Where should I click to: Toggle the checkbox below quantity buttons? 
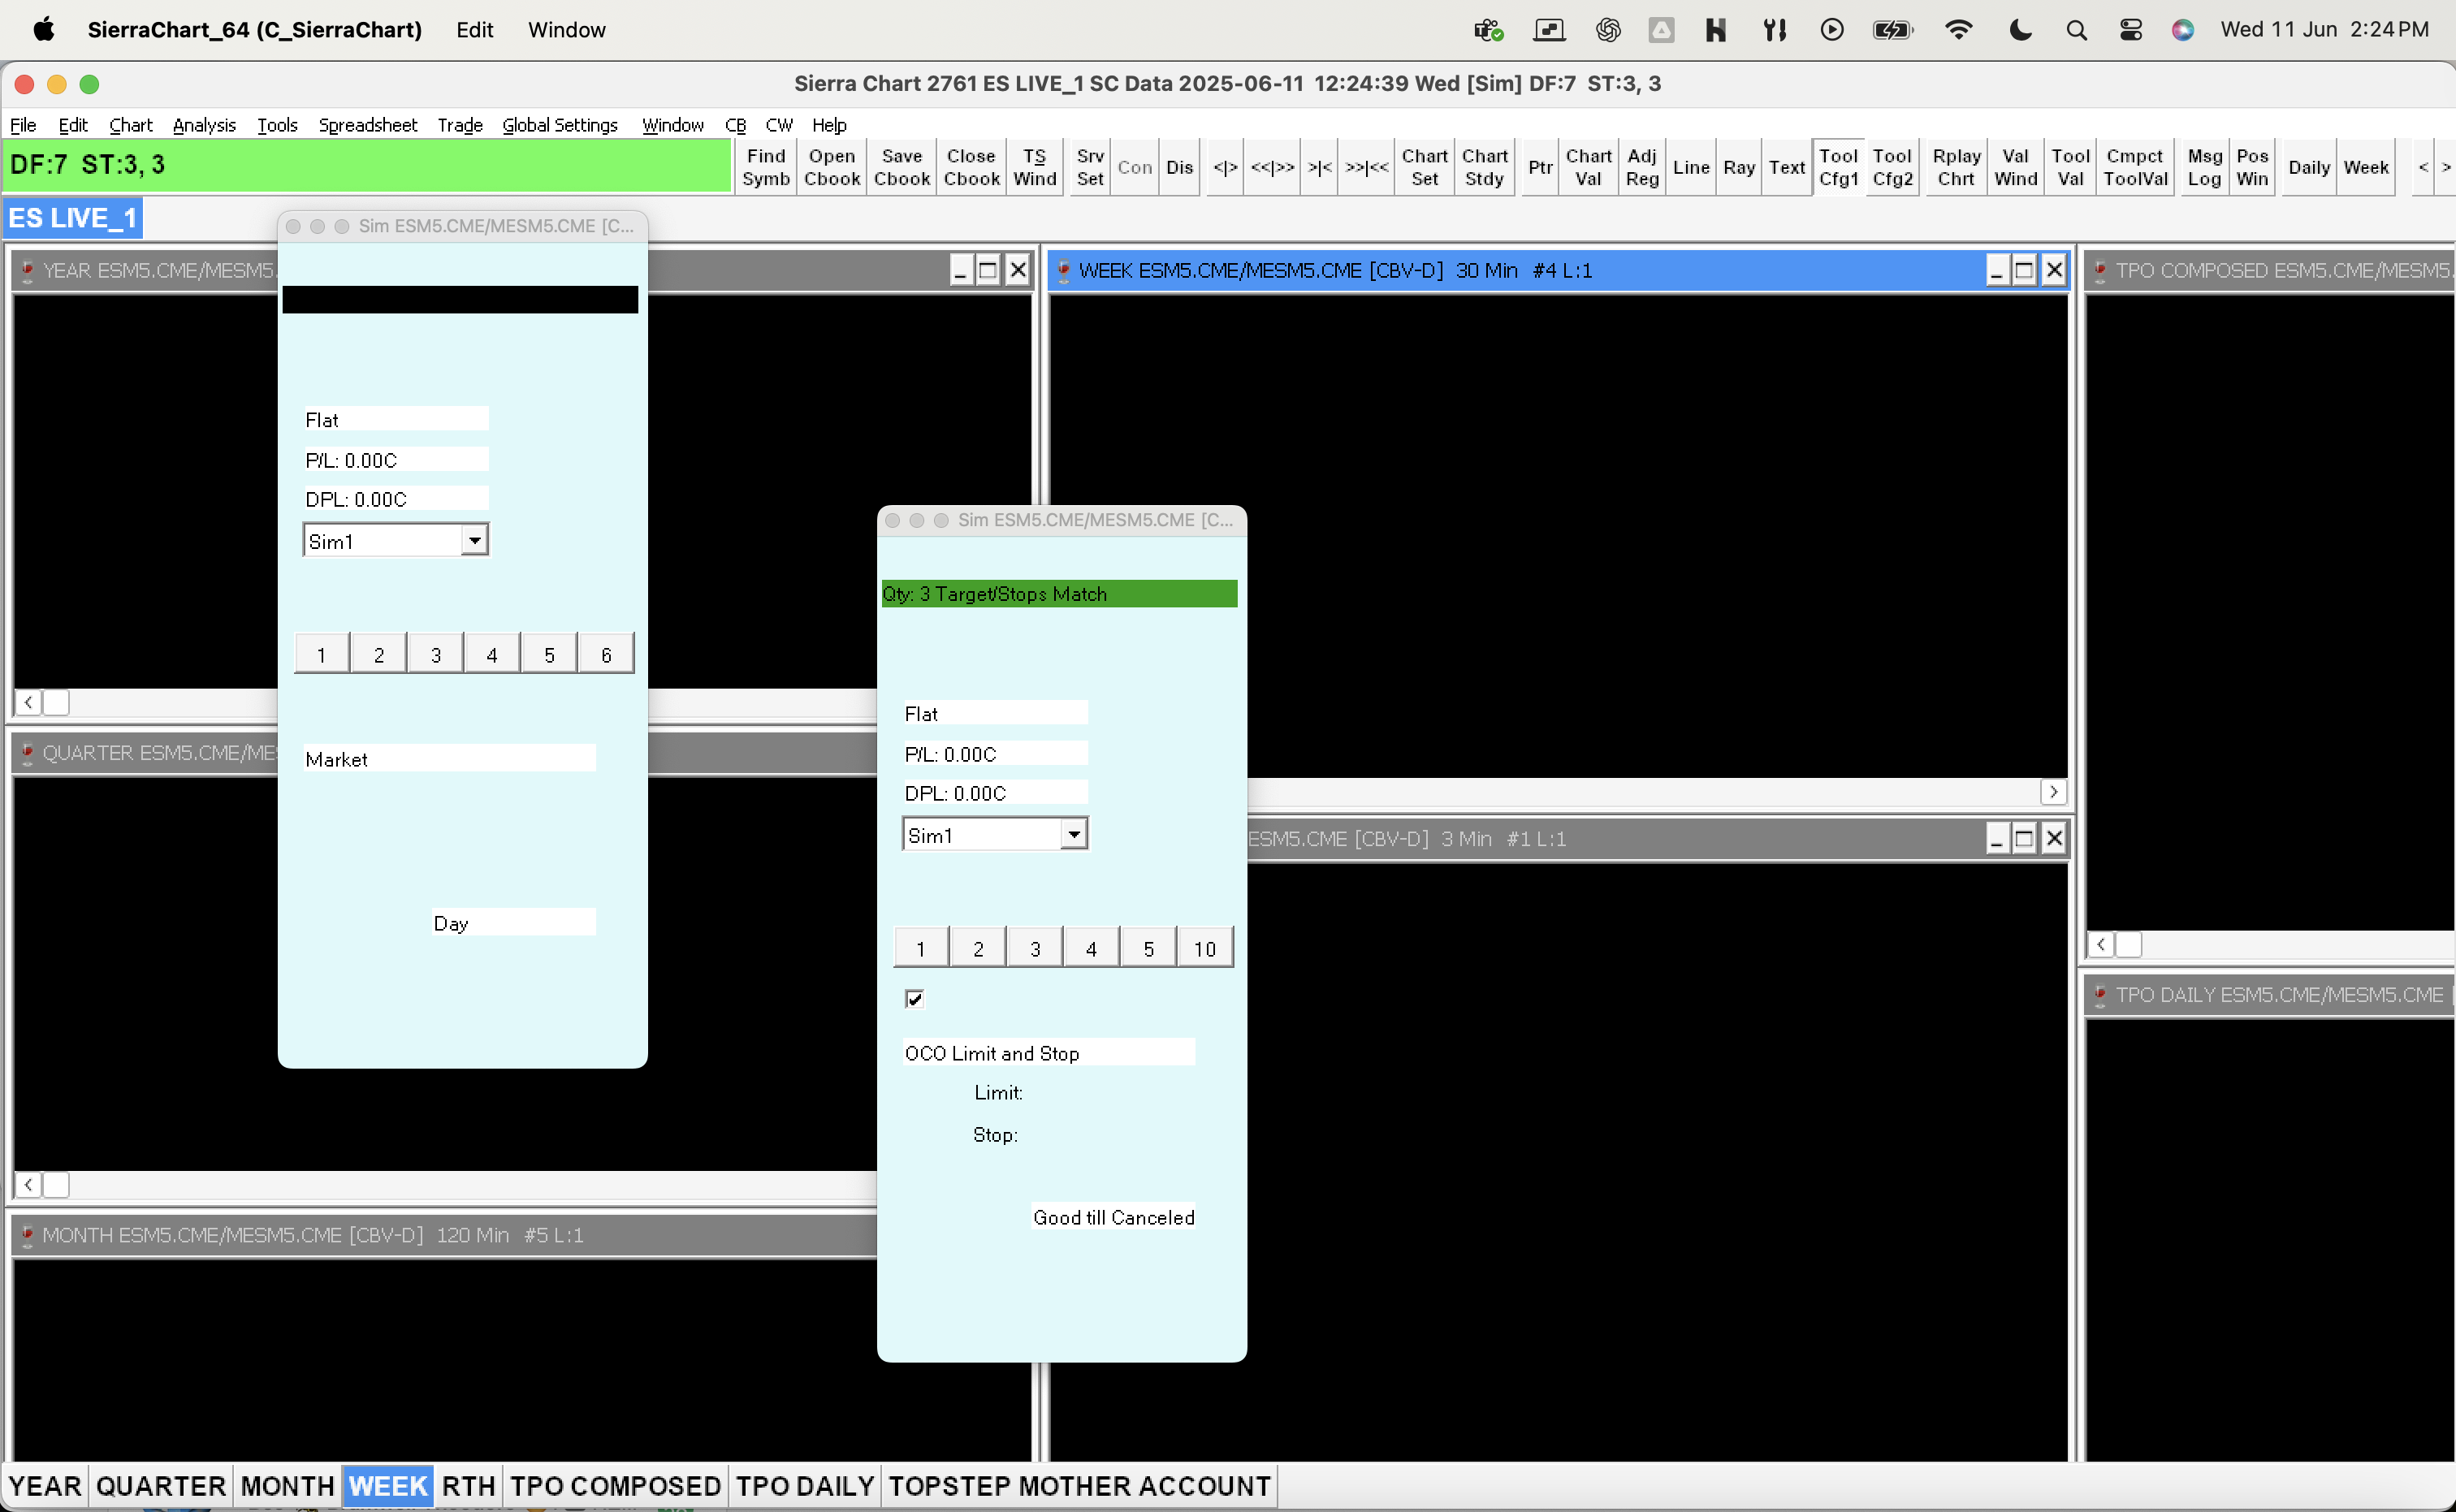914,998
